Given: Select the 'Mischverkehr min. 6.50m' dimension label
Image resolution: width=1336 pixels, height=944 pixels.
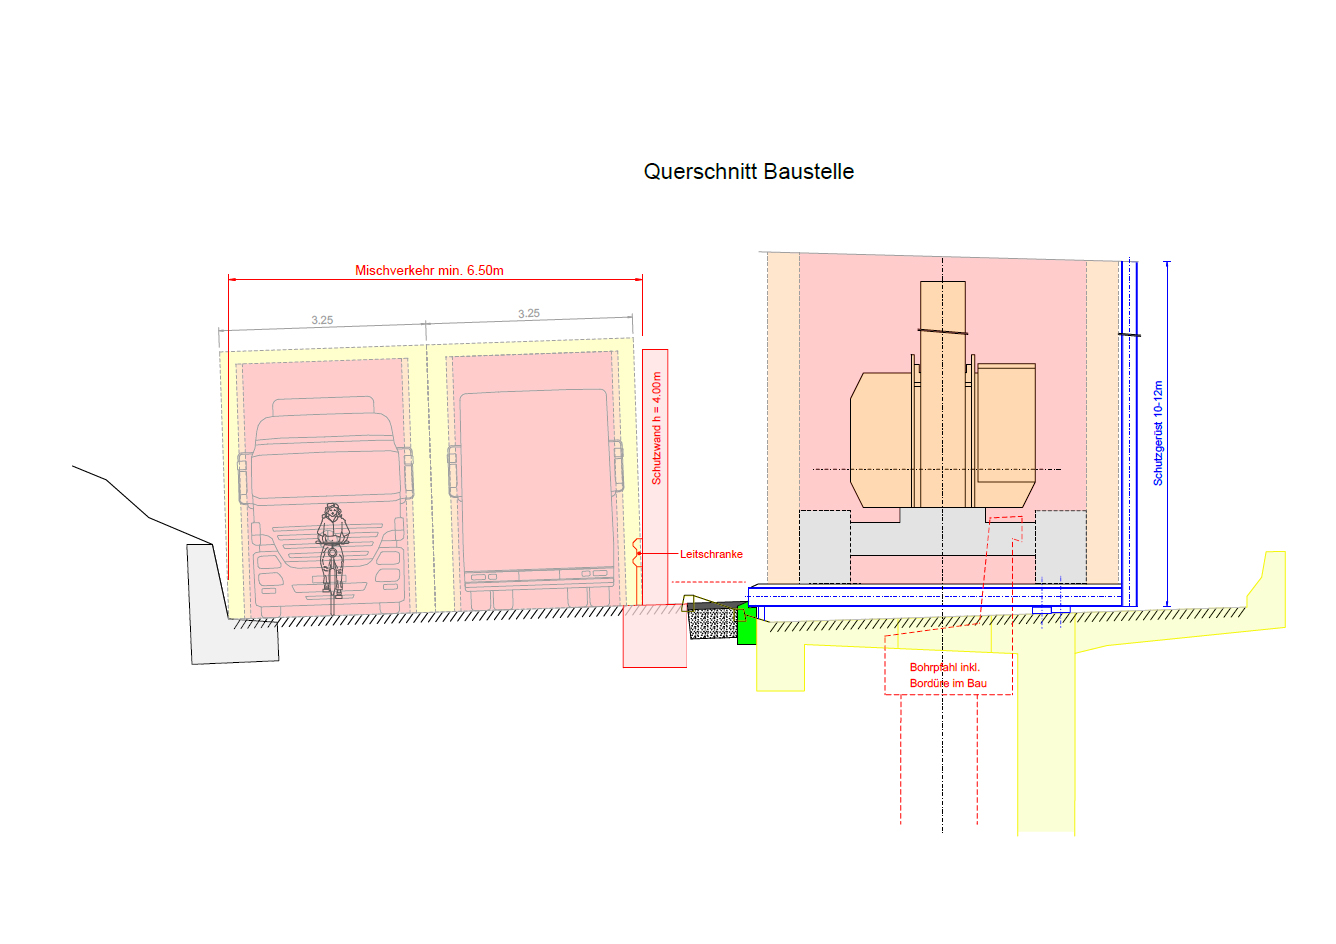Looking at the screenshot, I should click(x=429, y=271).
